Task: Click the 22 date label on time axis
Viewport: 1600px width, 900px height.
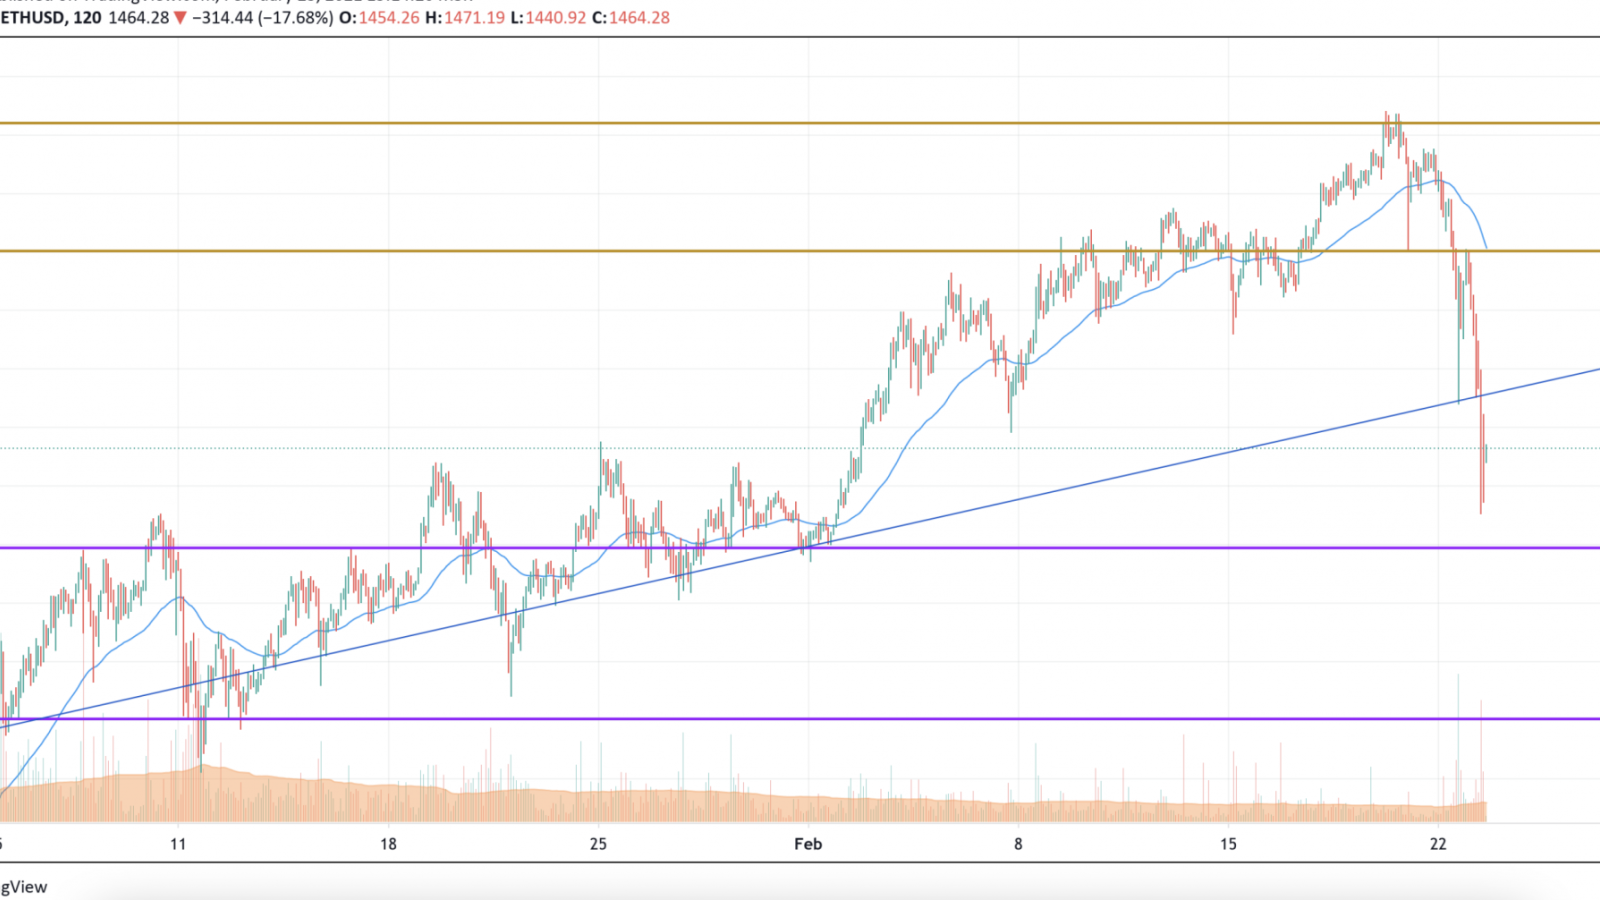Action: pos(1438,844)
